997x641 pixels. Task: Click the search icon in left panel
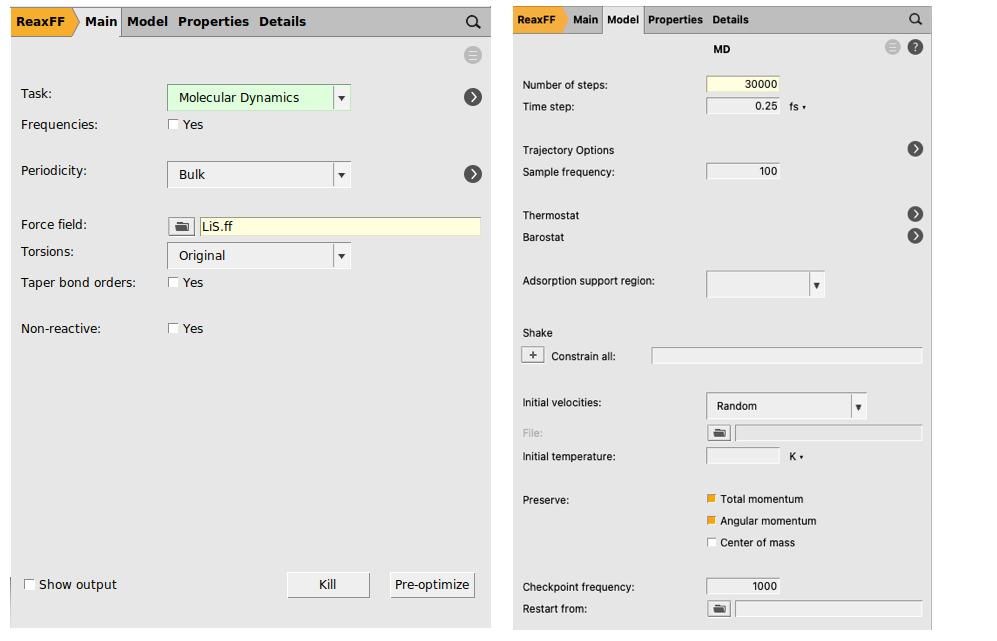pos(473,22)
